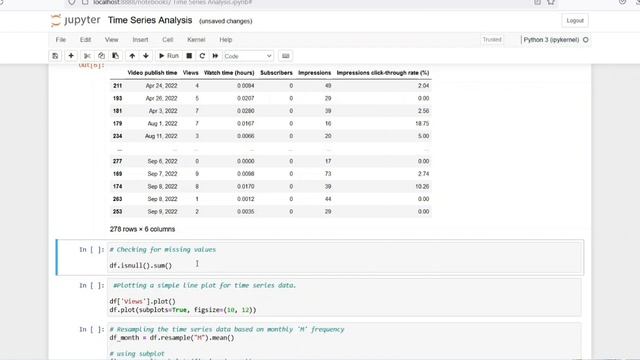The height and width of the screenshot is (360, 640).
Task: Click inside the df['Views'].plot() code cell
Action: click(344, 298)
